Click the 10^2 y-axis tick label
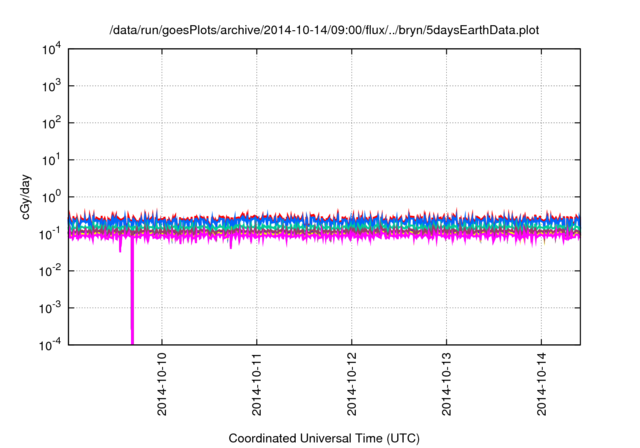The width and height of the screenshot is (640, 448). pos(50,123)
